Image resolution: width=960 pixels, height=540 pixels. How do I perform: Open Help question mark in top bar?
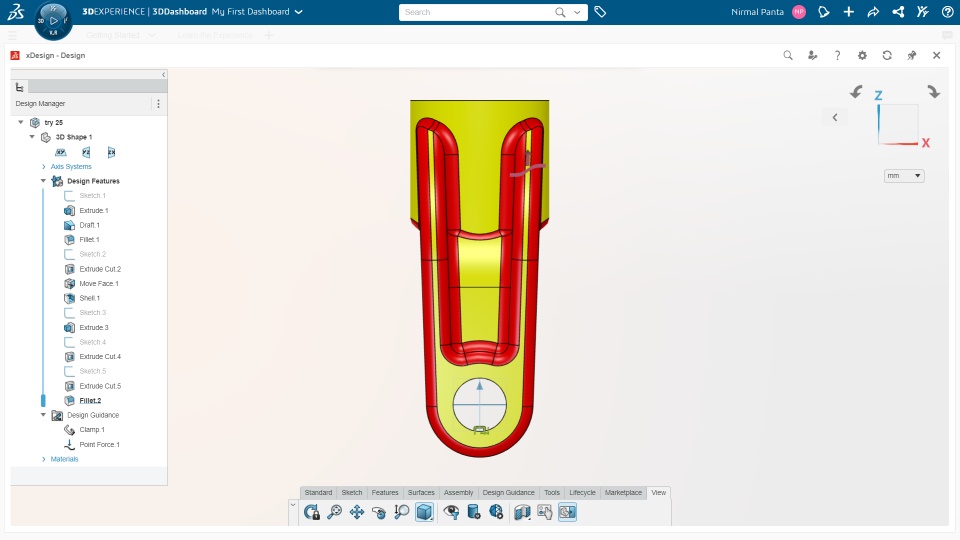[947, 12]
